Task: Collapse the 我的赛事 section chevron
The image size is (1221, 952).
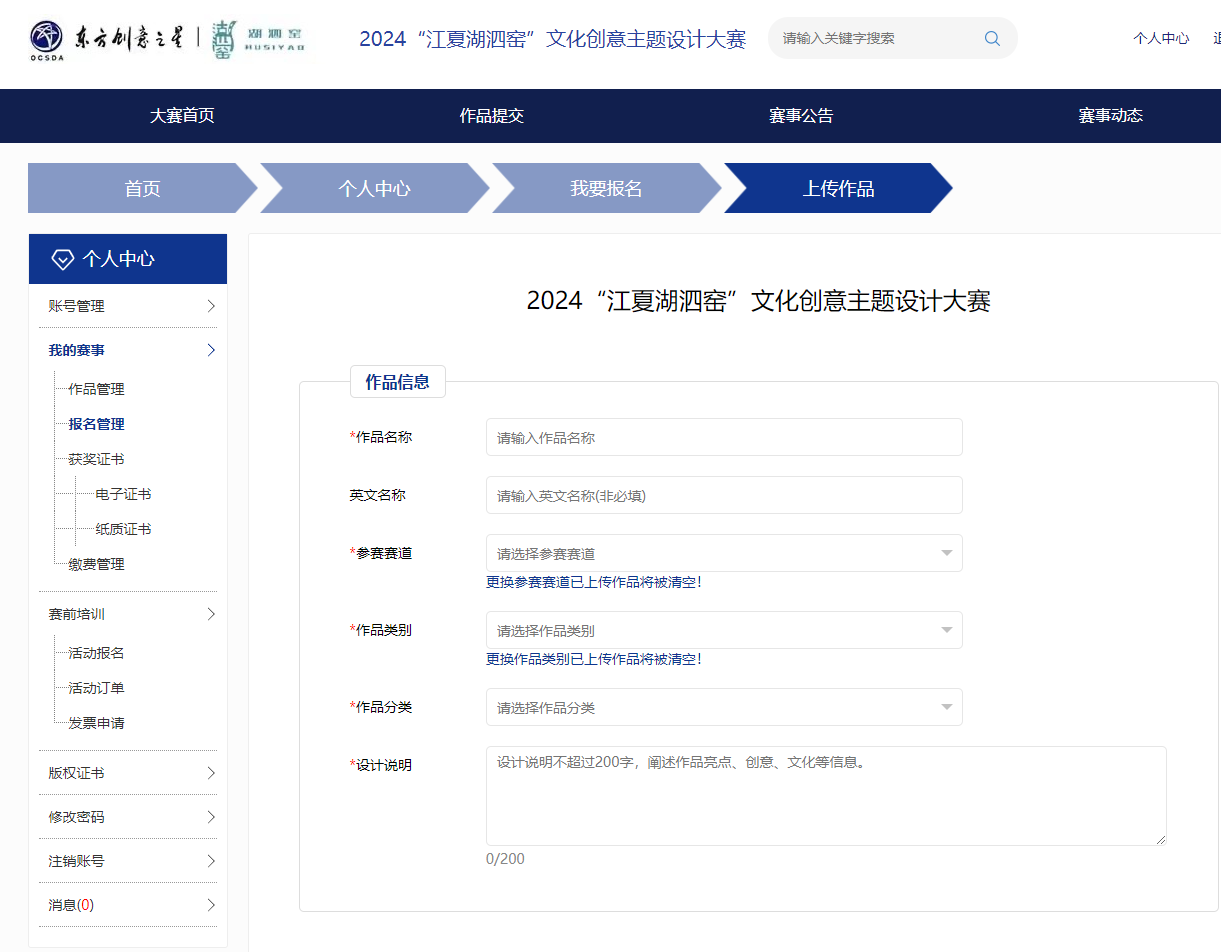Action: pyautogui.click(x=210, y=350)
